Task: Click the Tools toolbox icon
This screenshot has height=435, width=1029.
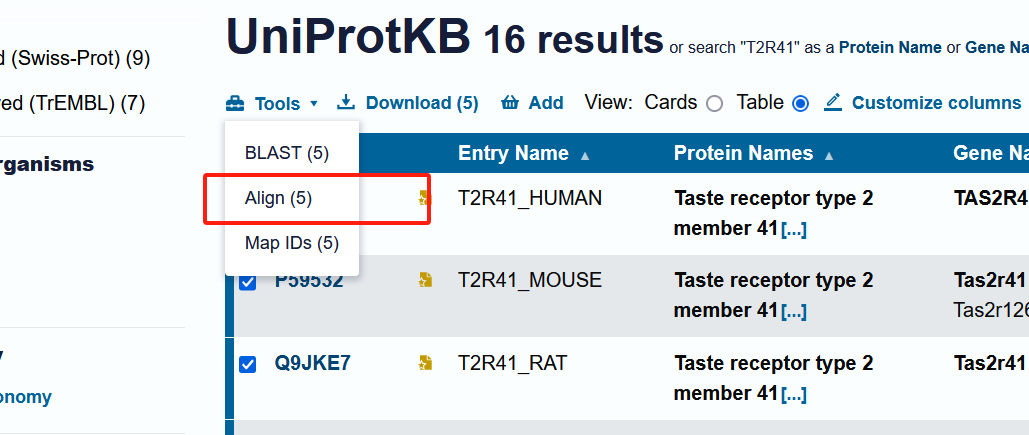Action: click(x=235, y=104)
